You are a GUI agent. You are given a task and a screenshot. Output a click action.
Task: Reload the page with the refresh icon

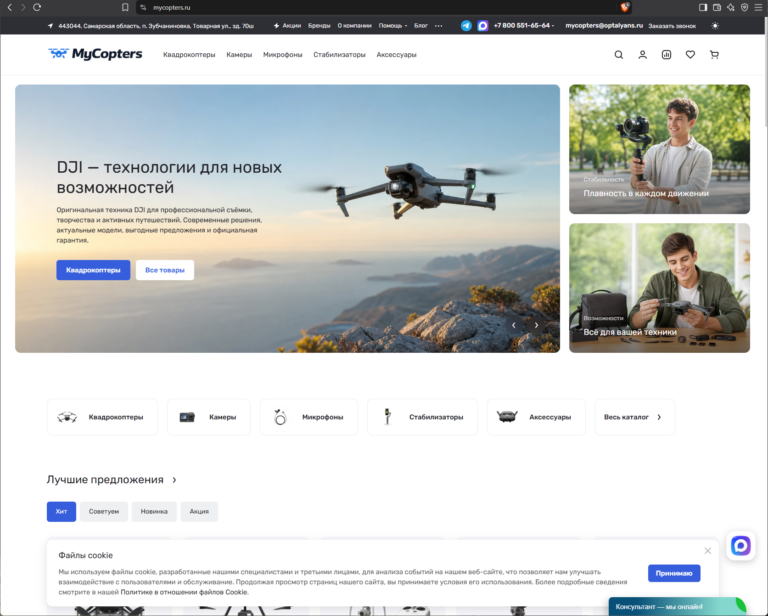37,7
